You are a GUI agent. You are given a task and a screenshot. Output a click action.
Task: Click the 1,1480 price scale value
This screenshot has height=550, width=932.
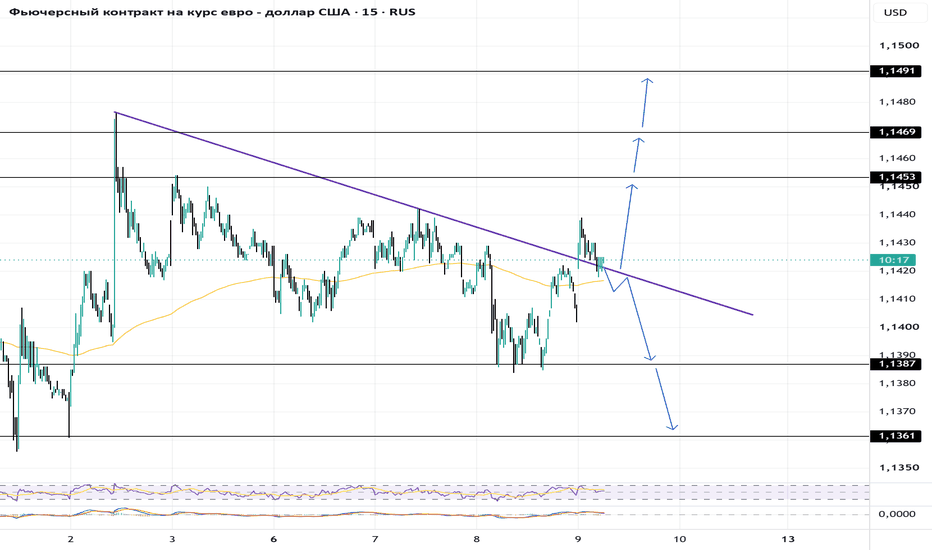tap(898, 102)
